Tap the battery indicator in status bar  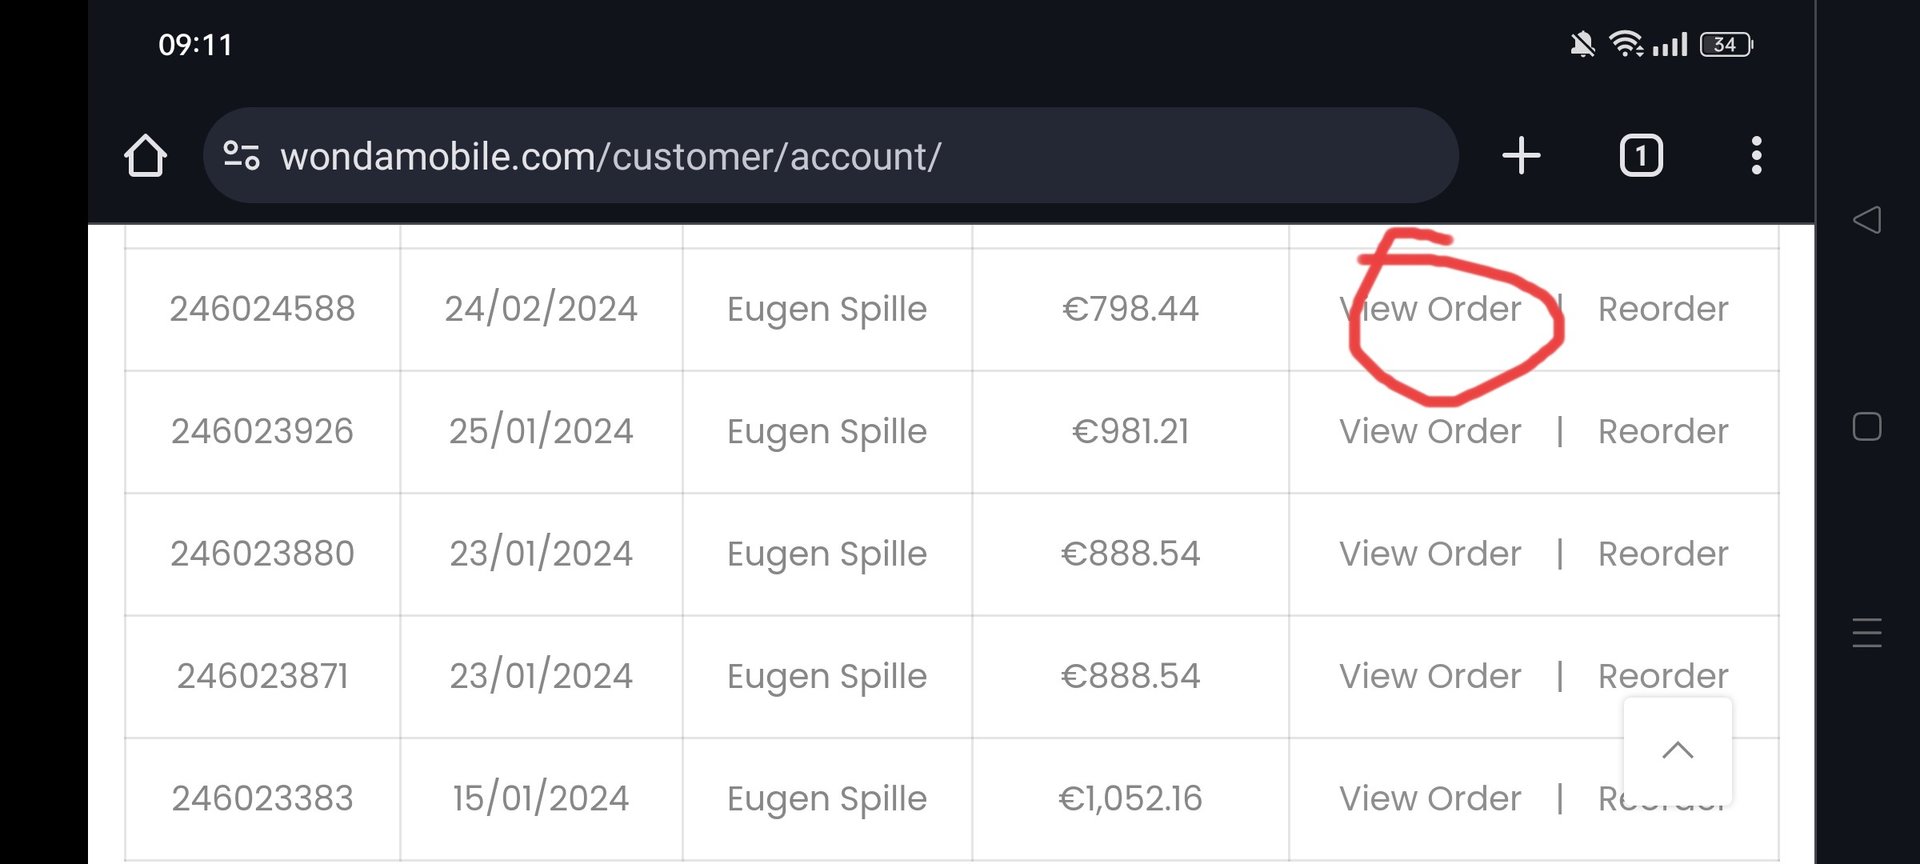(1727, 44)
